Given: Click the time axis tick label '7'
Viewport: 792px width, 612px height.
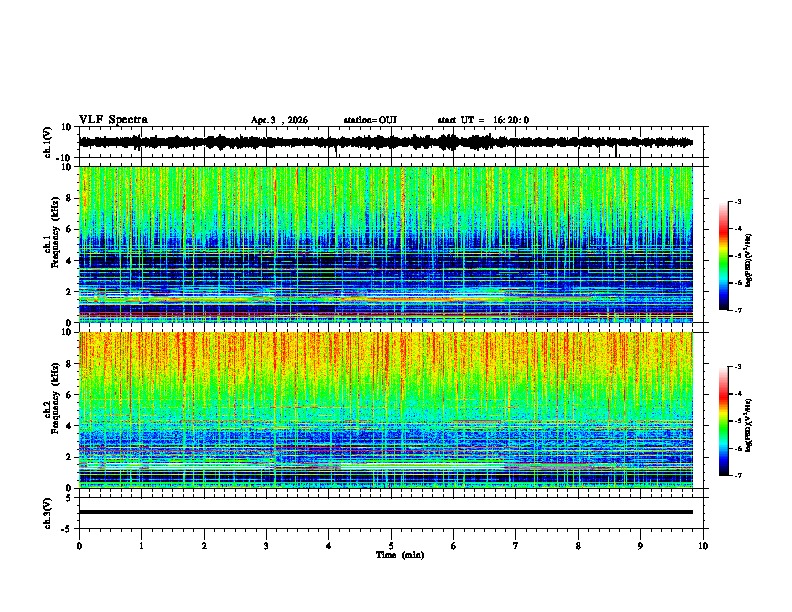Looking at the screenshot, I should tap(516, 546).
